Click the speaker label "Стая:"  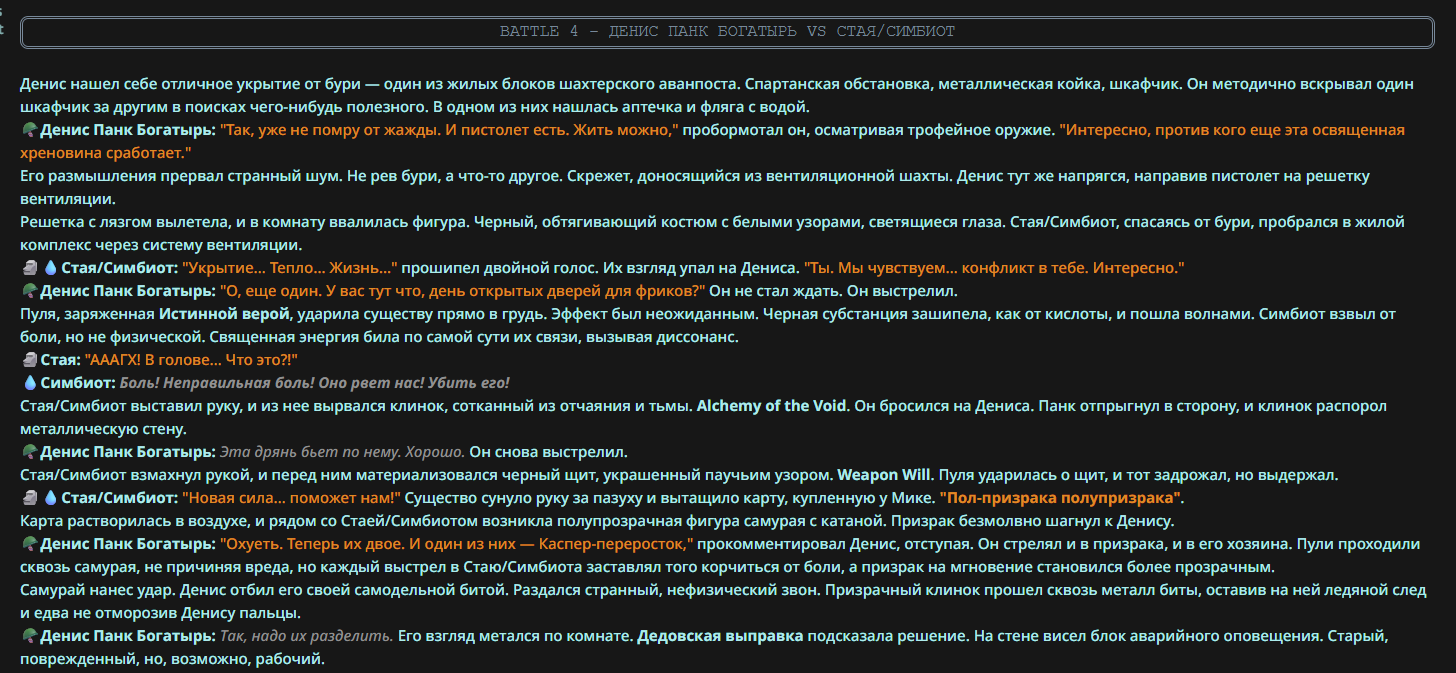(60, 360)
